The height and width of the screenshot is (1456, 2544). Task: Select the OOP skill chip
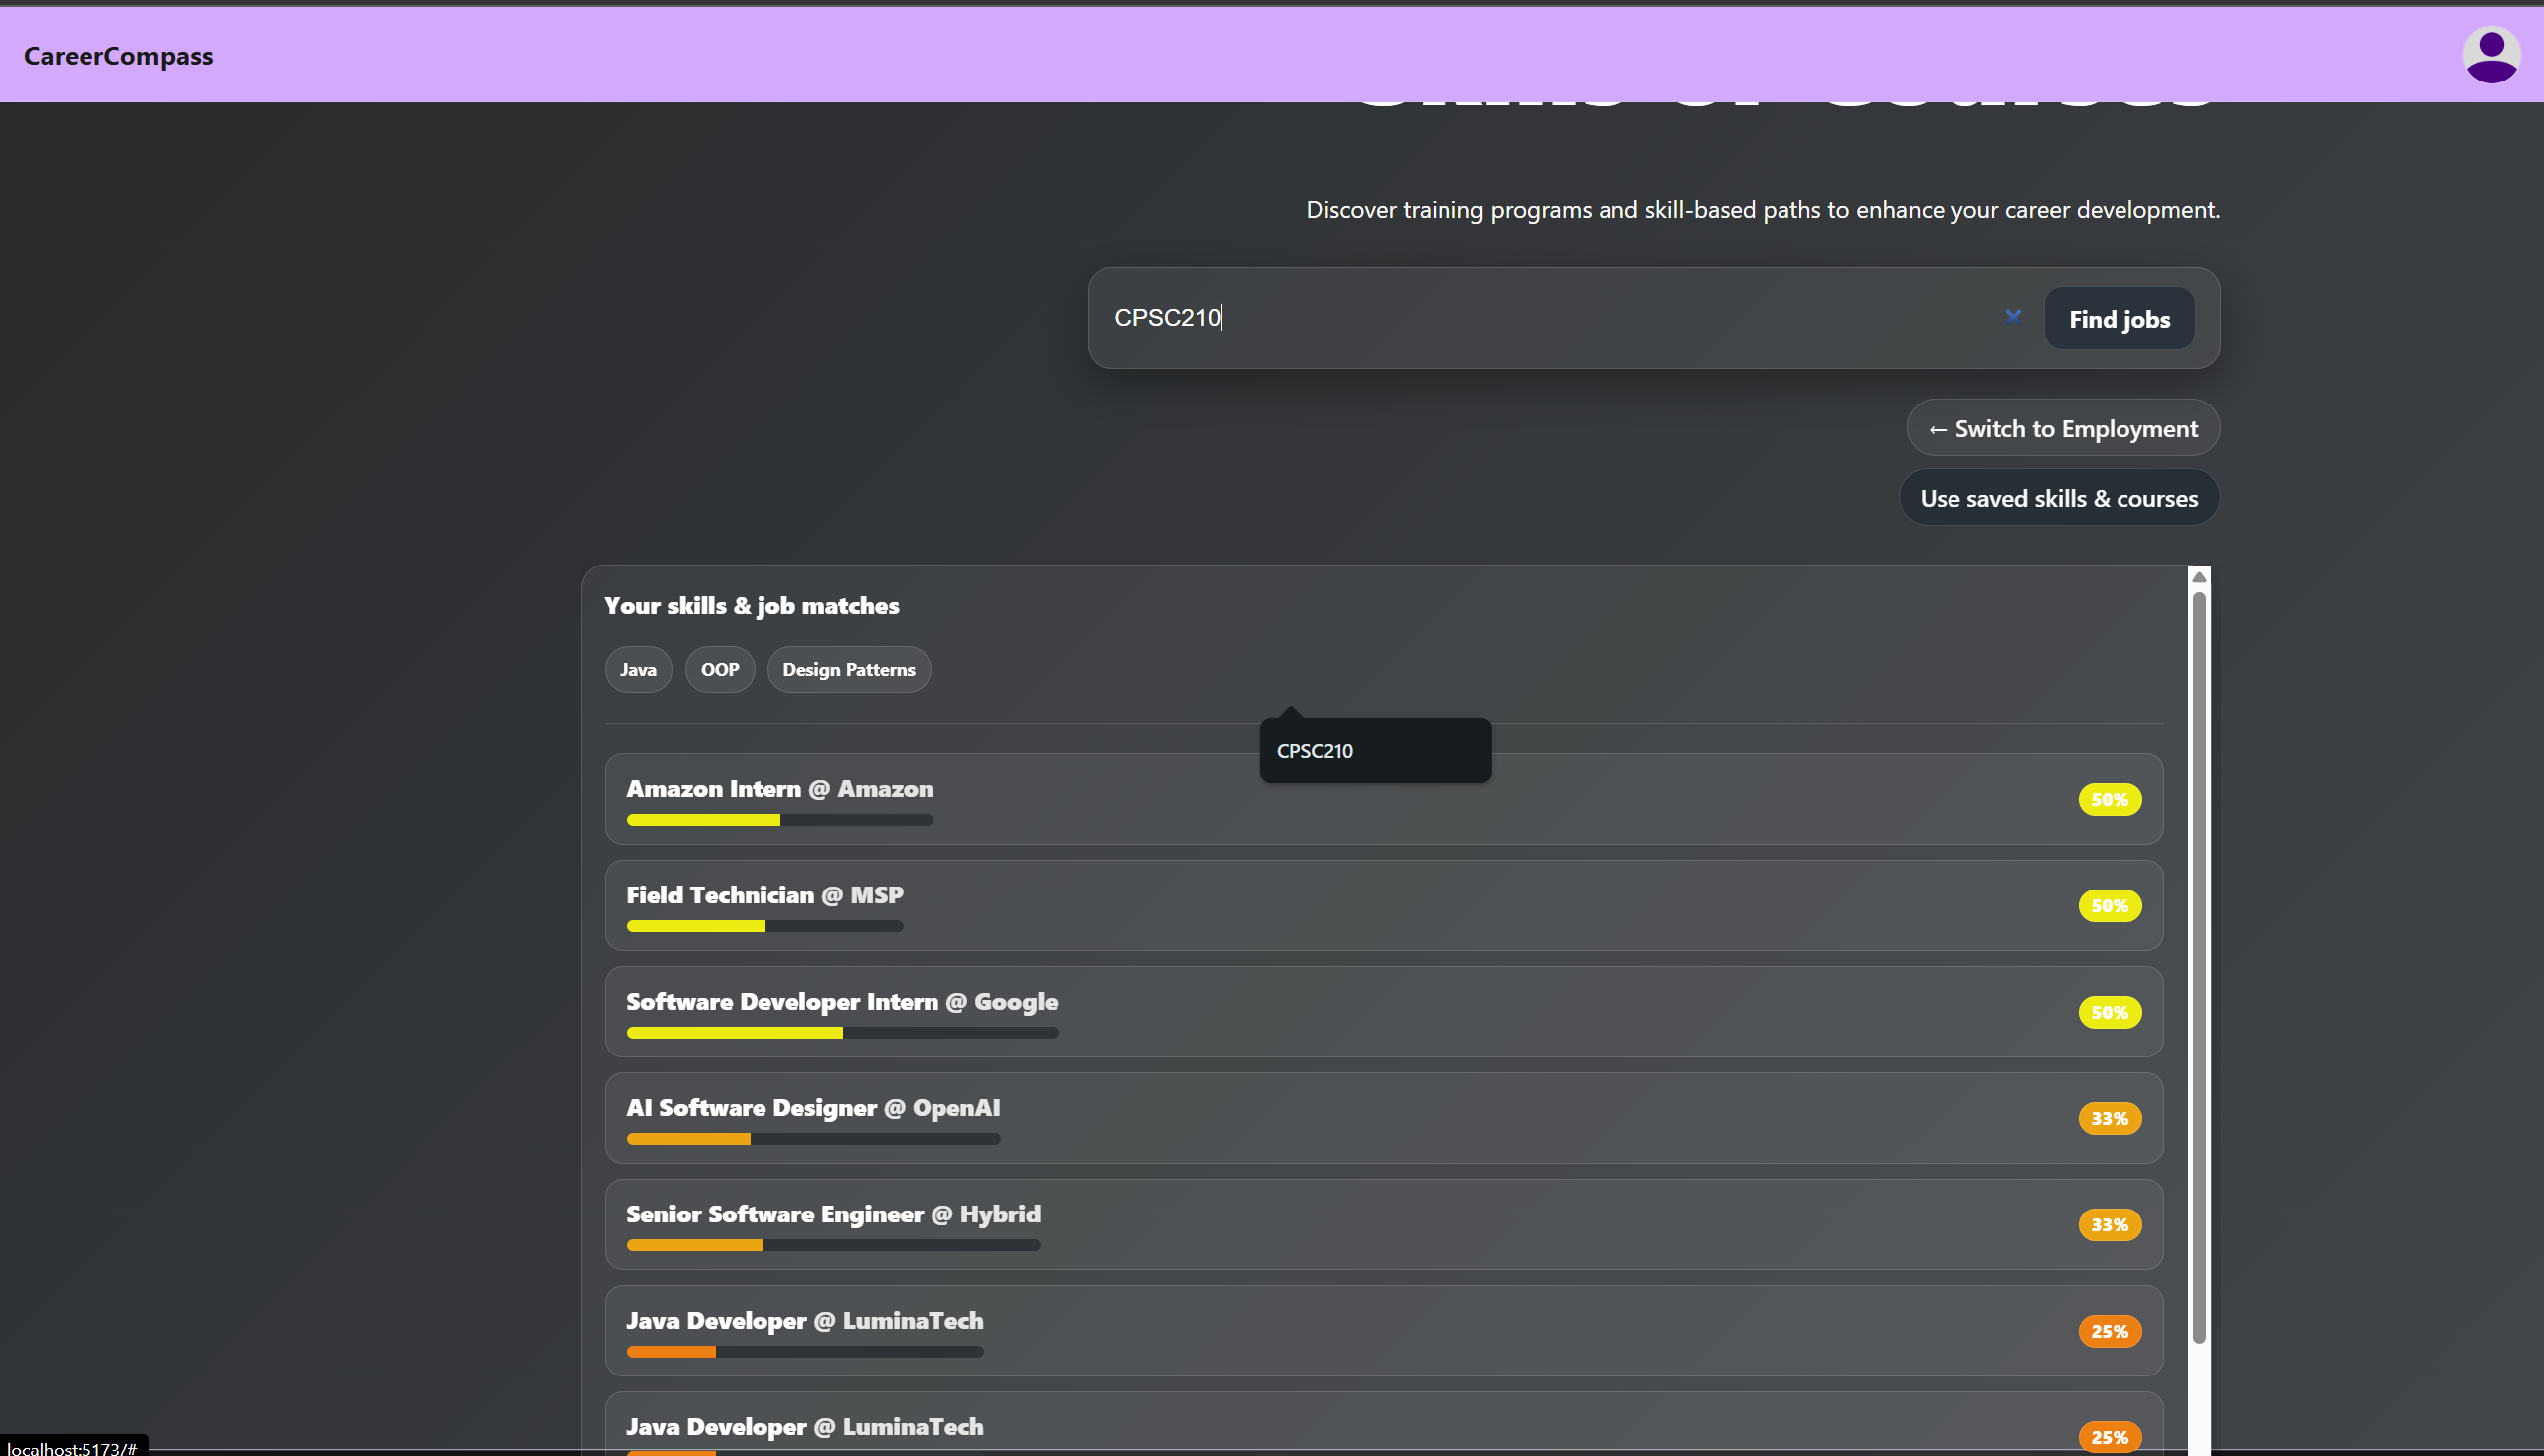(719, 670)
